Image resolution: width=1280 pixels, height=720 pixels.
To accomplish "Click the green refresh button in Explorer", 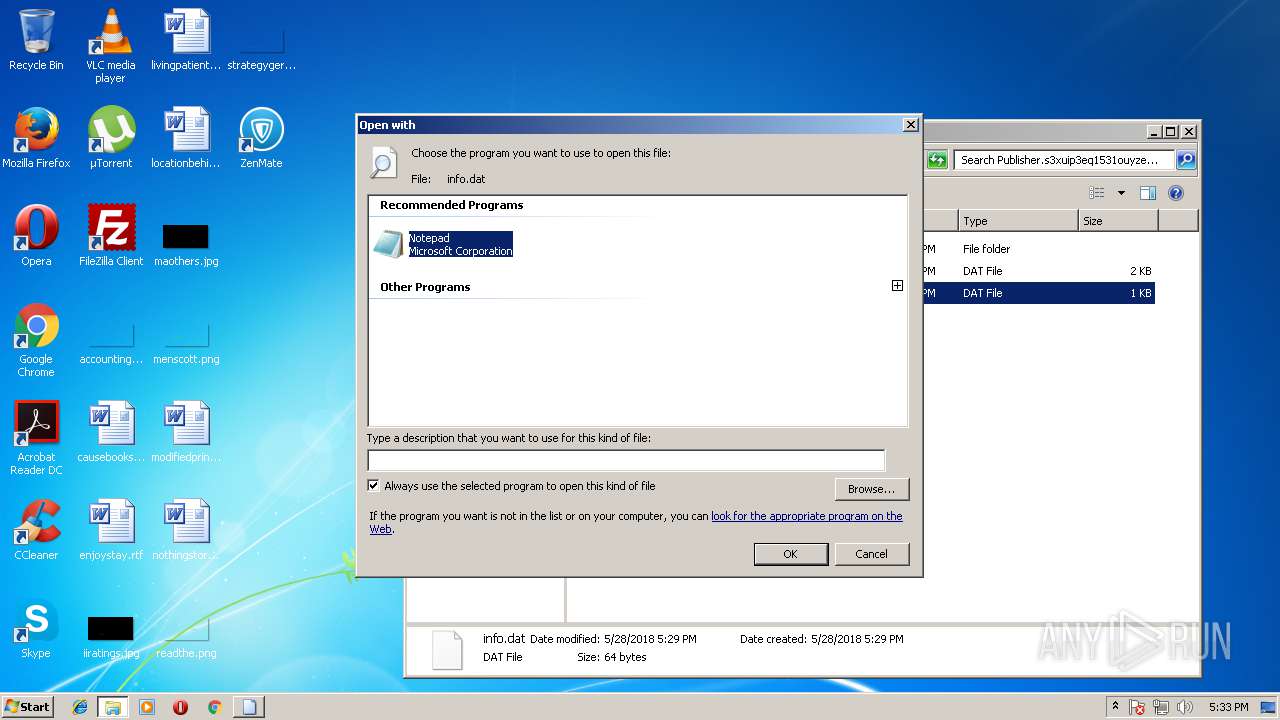I will (x=937, y=160).
